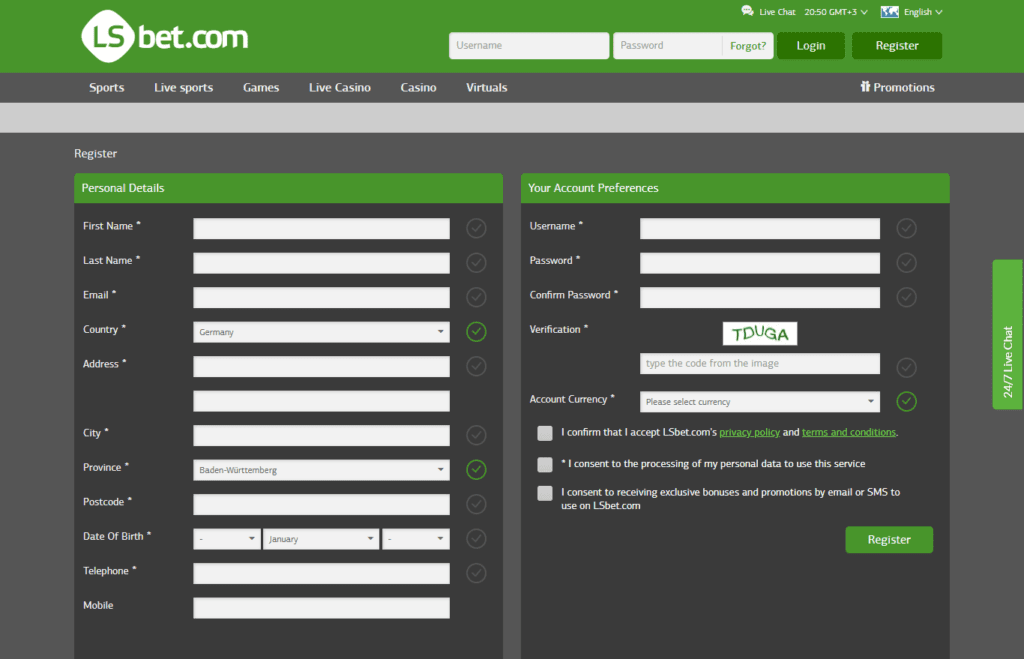Viewport: 1024px width, 659px height.
Task: Click the Last Name field
Action: [321, 263]
